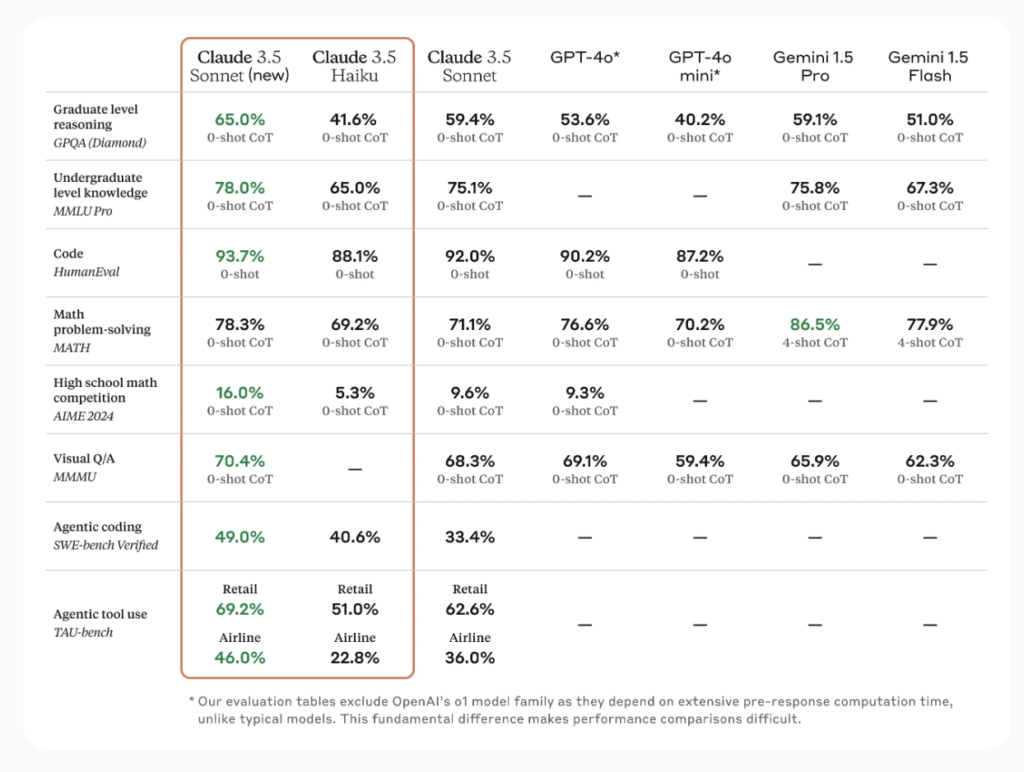Select the Claude 3.5 Haiku column header

(354, 66)
